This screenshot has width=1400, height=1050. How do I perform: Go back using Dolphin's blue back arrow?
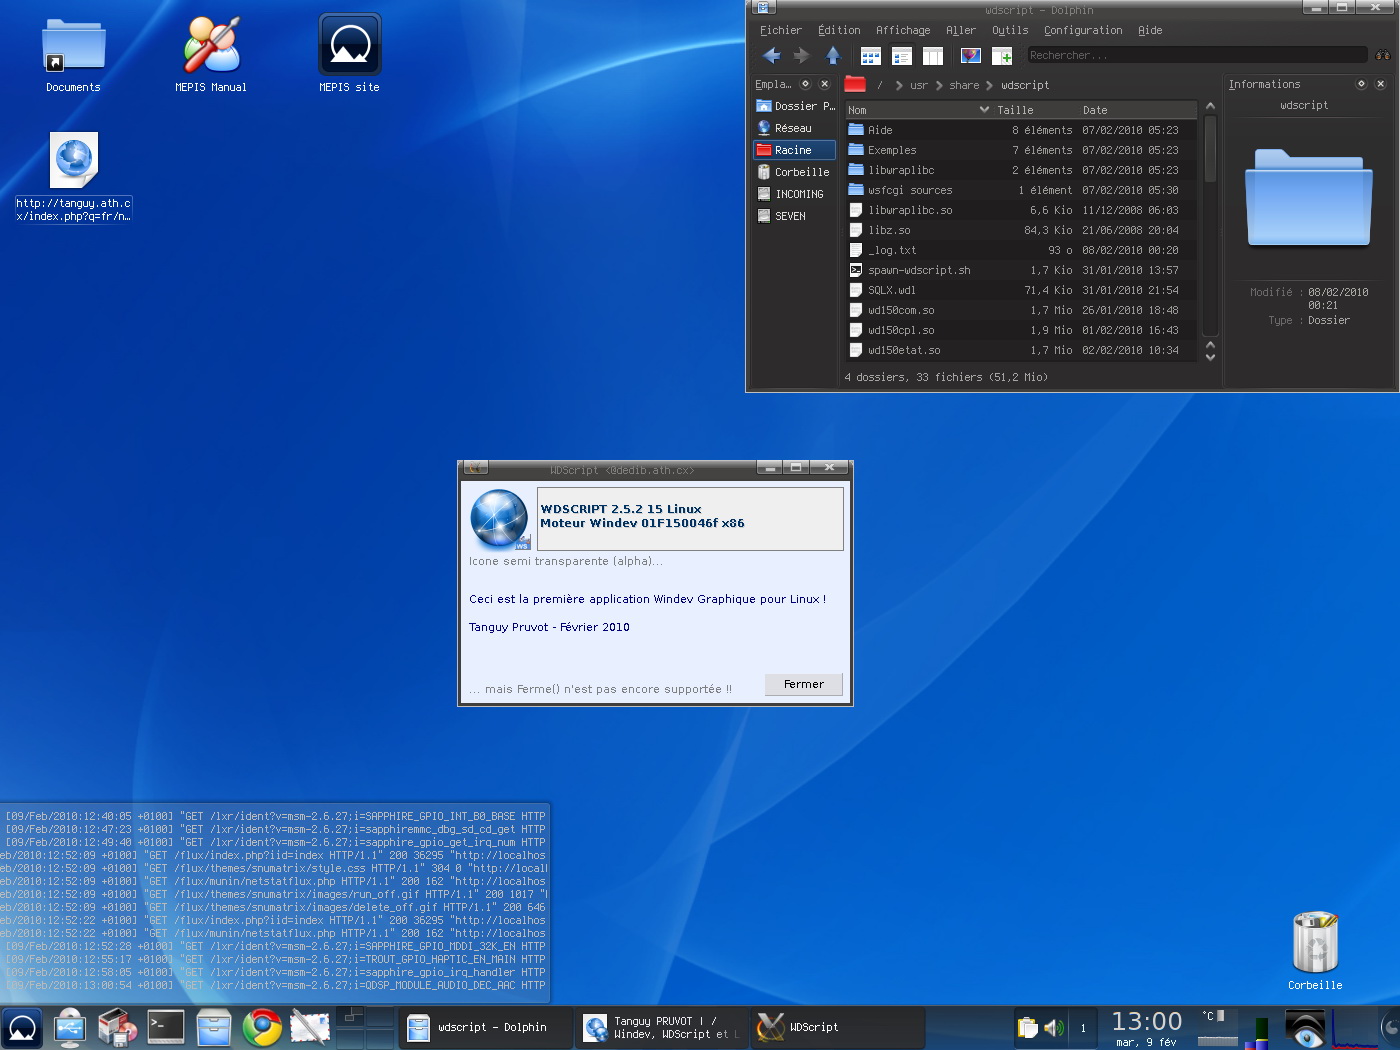click(771, 56)
